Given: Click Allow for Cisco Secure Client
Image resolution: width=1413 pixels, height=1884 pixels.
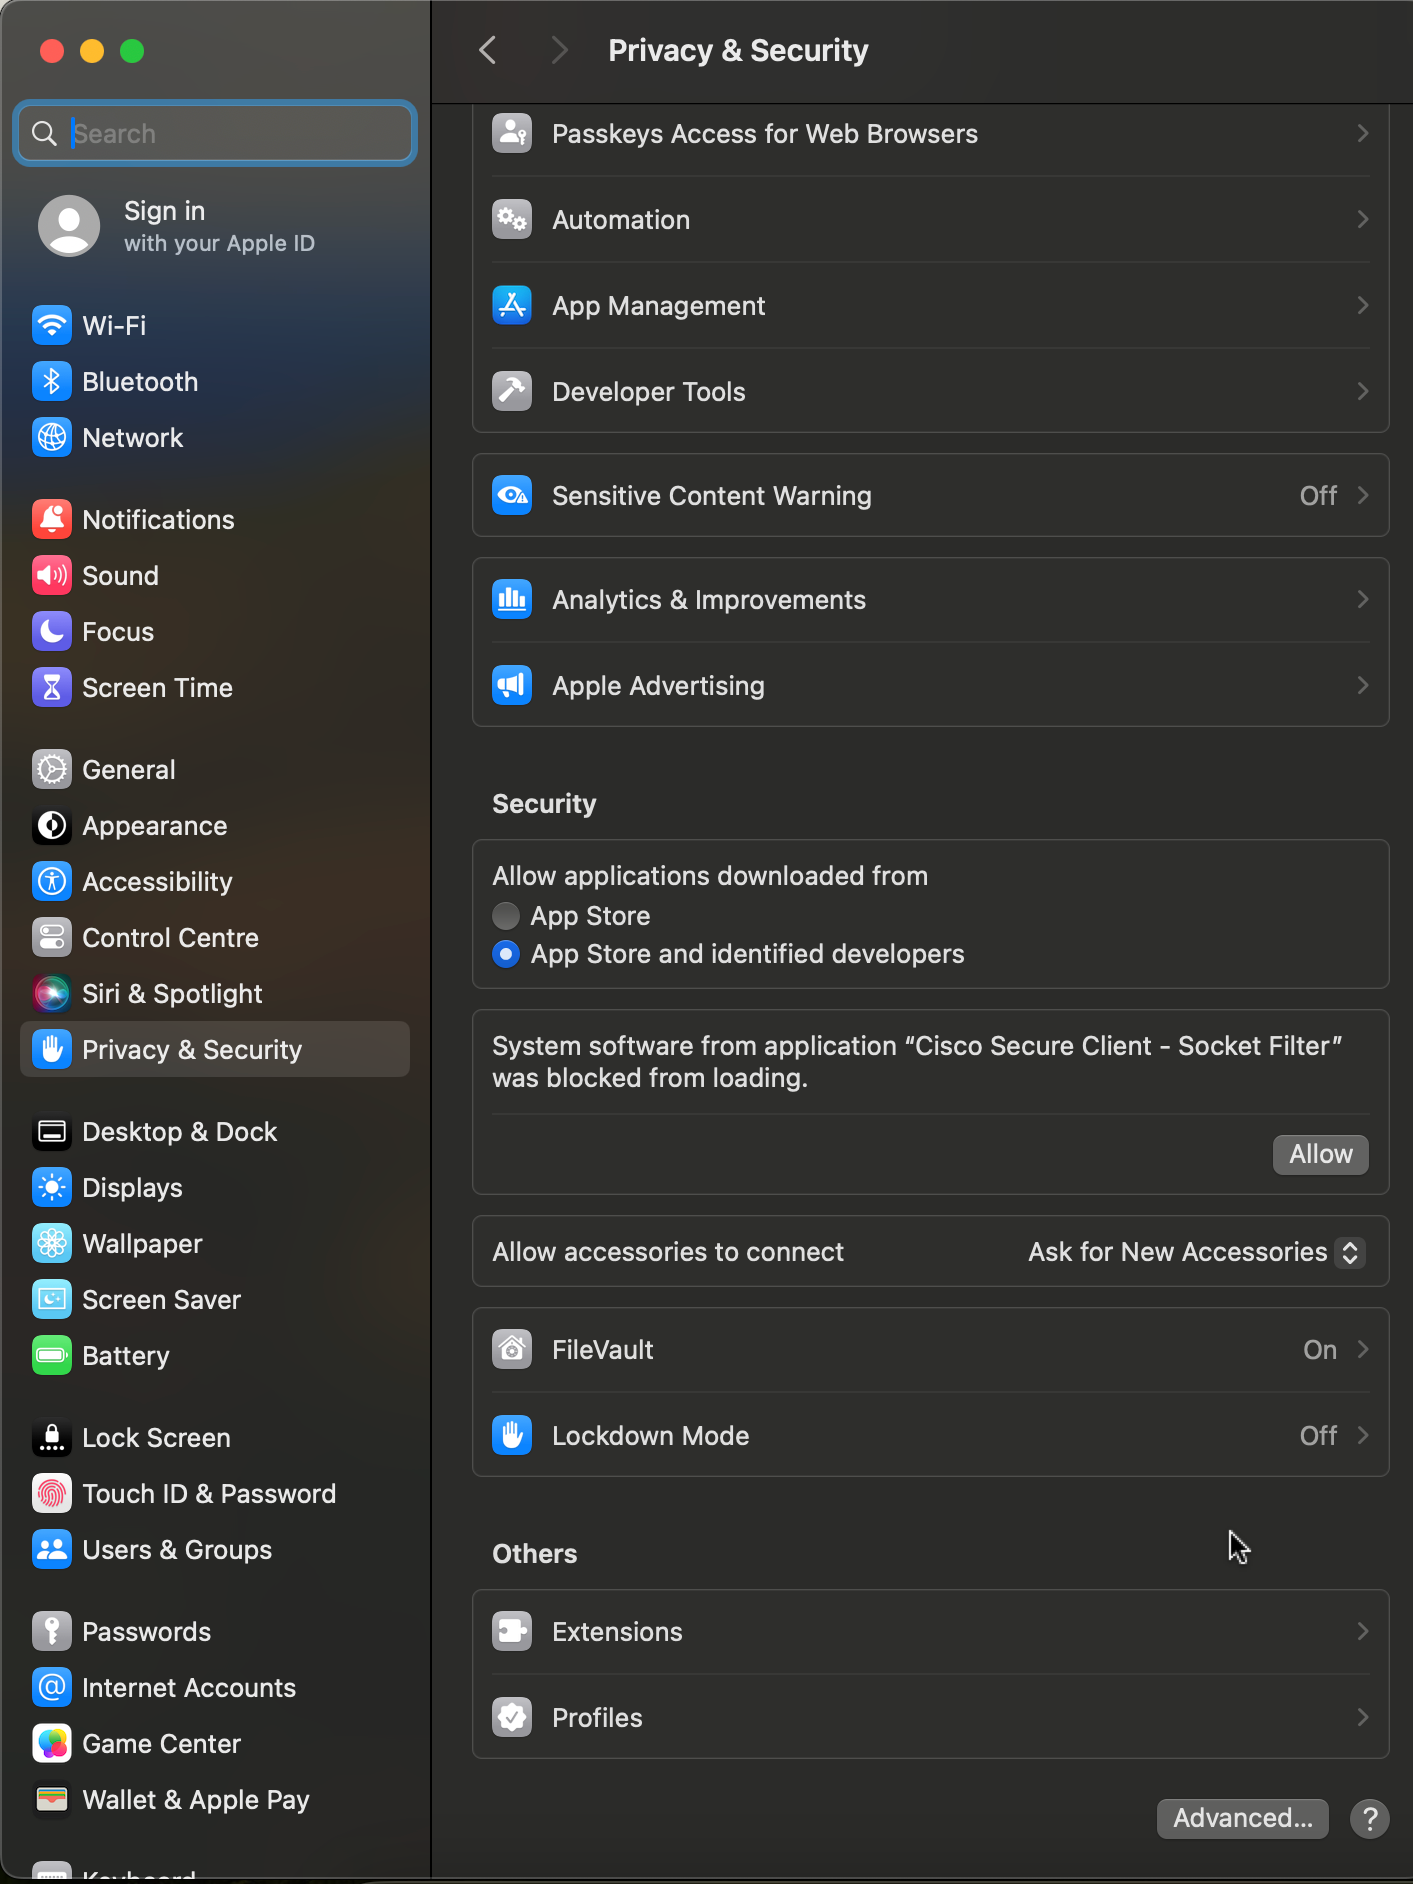Looking at the screenshot, I should pyautogui.click(x=1320, y=1154).
